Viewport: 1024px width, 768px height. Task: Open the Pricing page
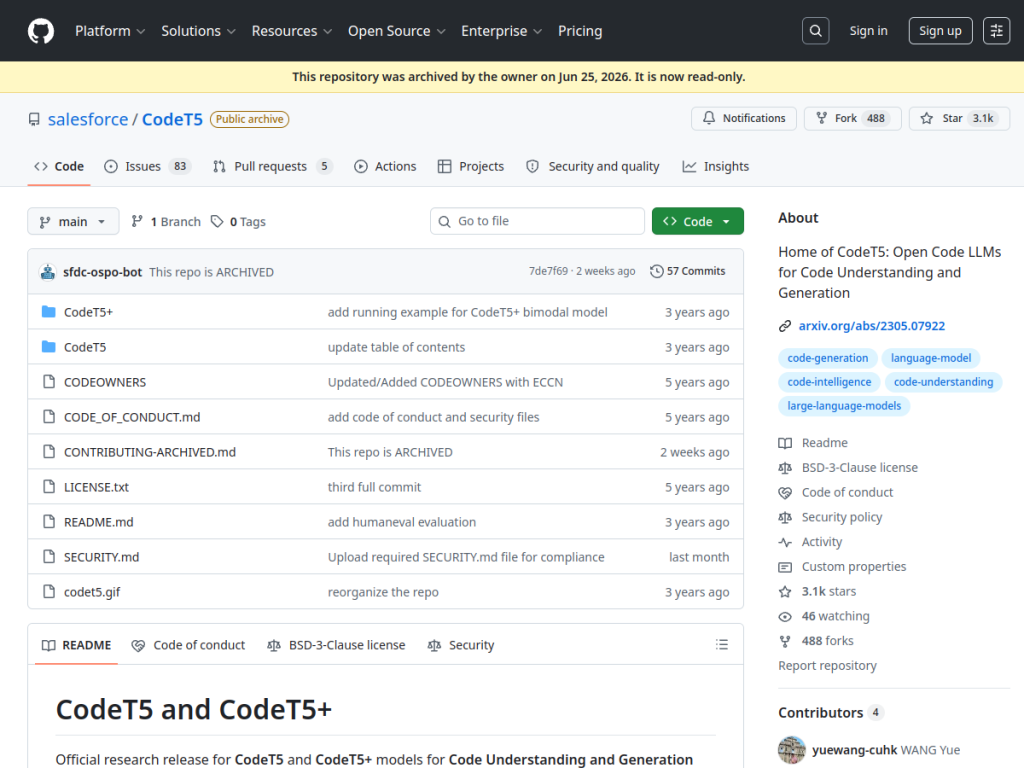coord(580,31)
